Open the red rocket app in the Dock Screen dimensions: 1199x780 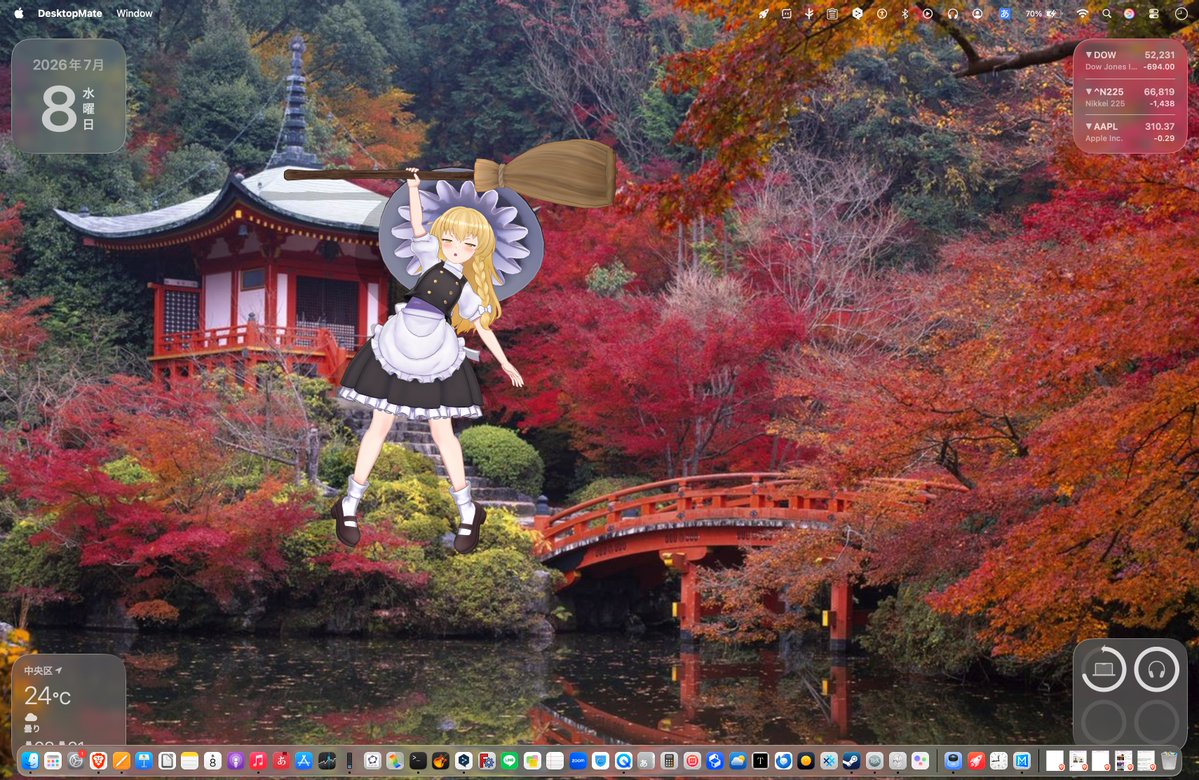(x=976, y=761)
